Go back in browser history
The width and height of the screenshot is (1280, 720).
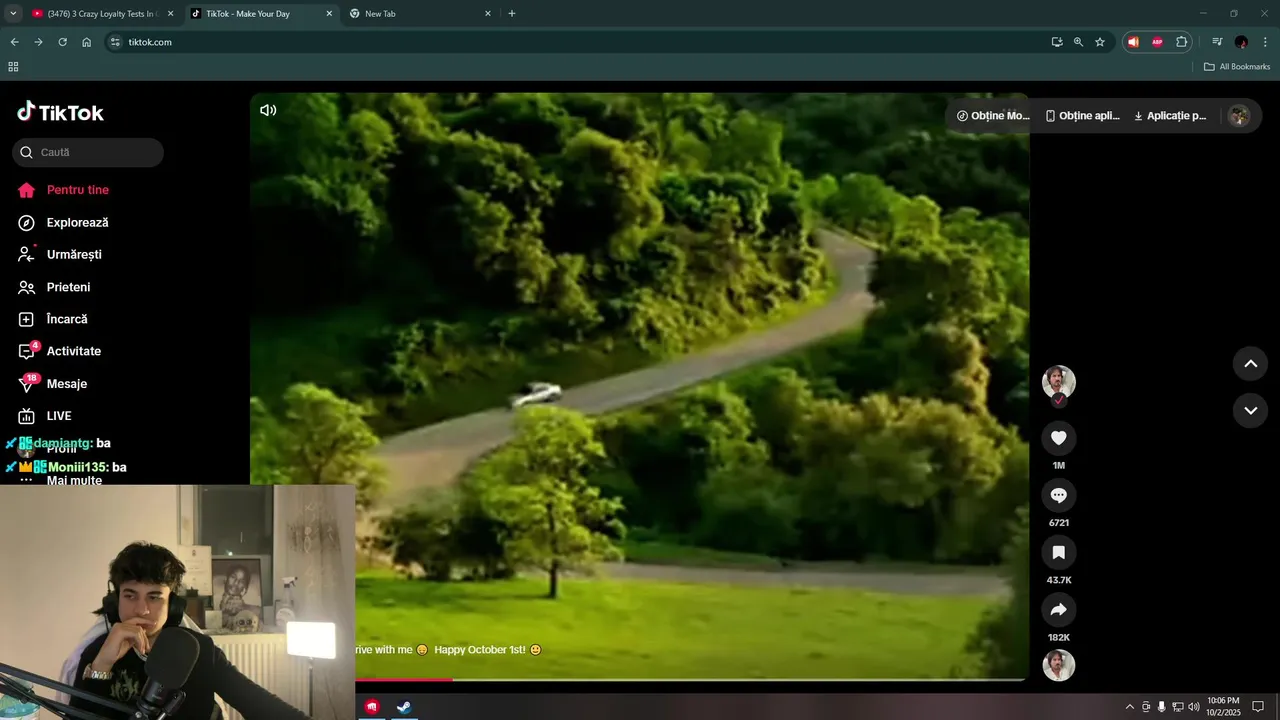[14, 42]
